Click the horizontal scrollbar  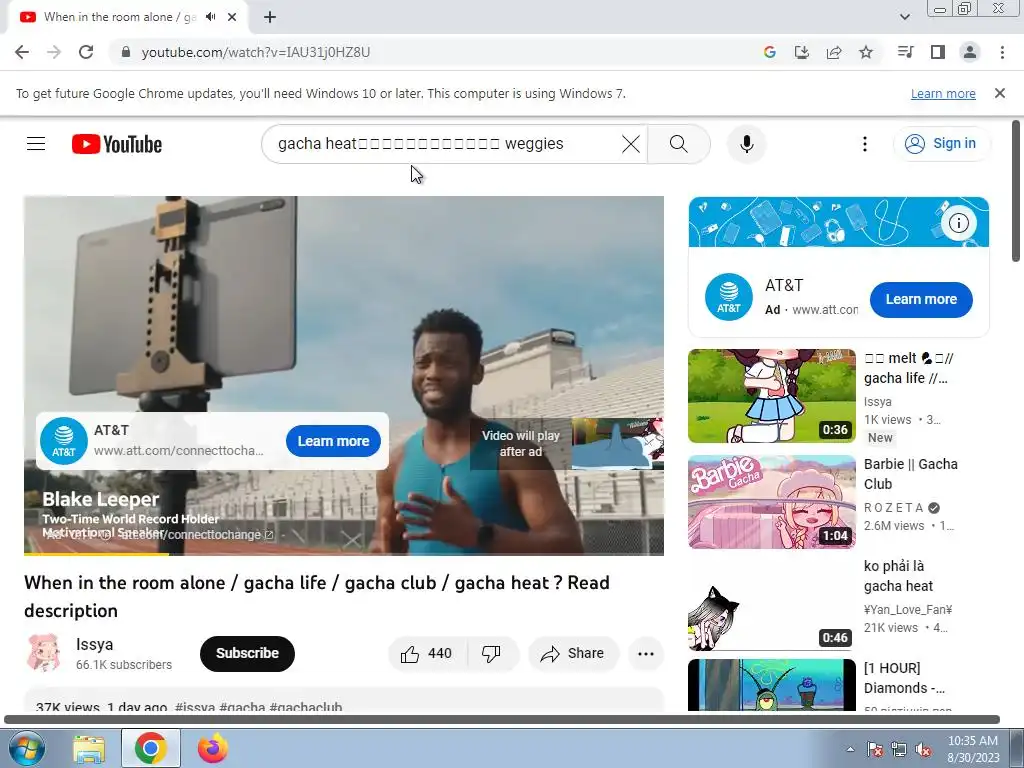[x=502, y=720]
